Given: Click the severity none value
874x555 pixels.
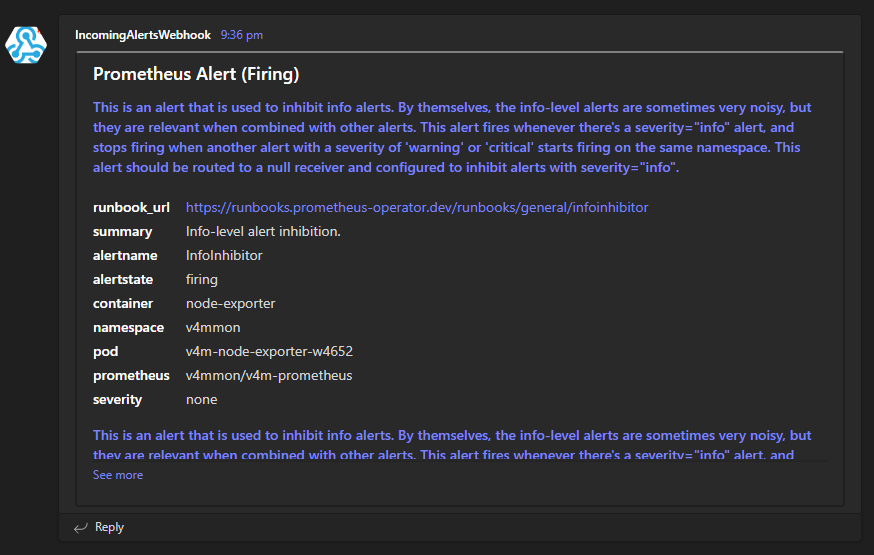Looking at the screenshot, I should (x=202, y=399).
